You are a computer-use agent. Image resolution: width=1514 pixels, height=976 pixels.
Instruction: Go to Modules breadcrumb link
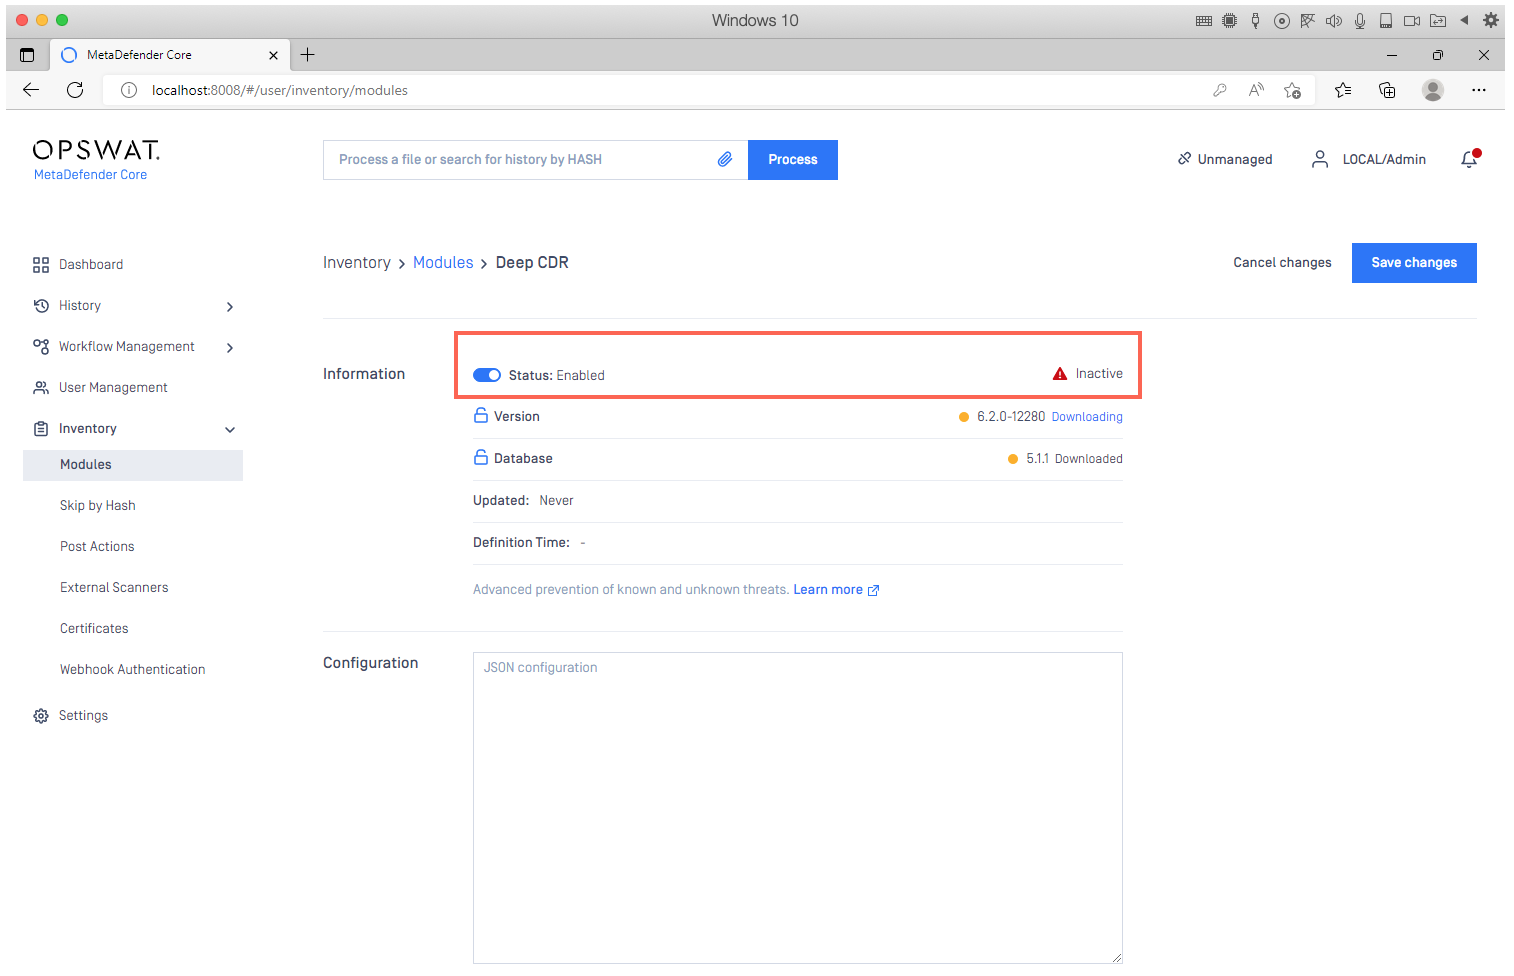(443, 263)
